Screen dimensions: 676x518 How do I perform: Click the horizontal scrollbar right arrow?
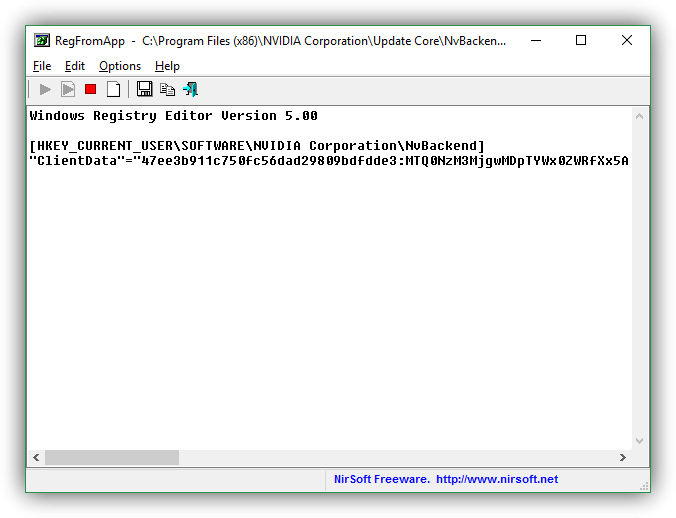point(623,458)
